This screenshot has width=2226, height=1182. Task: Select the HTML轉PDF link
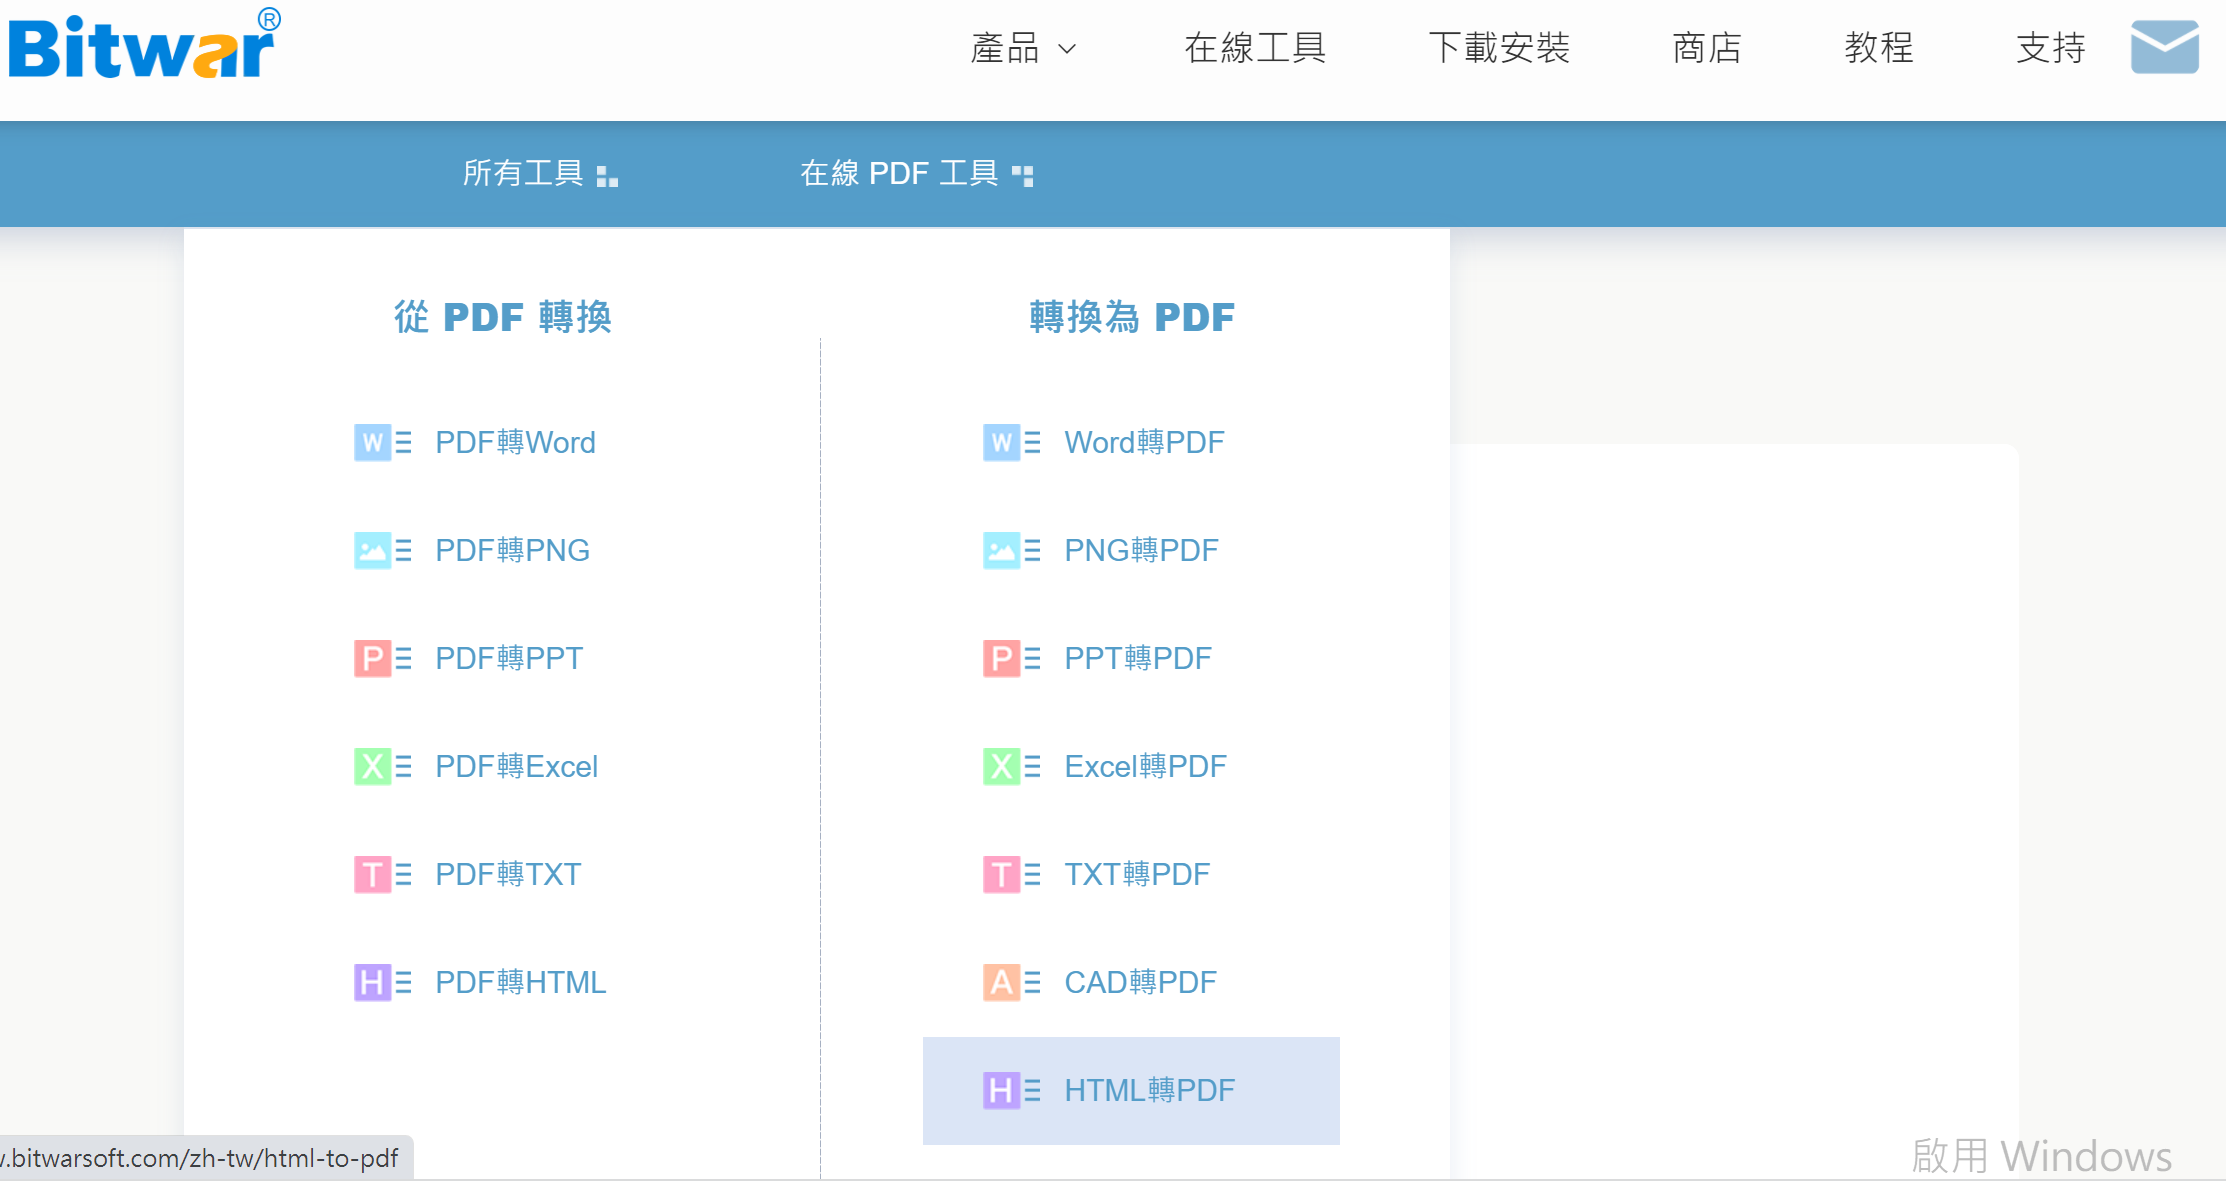click(1149, 1090)
